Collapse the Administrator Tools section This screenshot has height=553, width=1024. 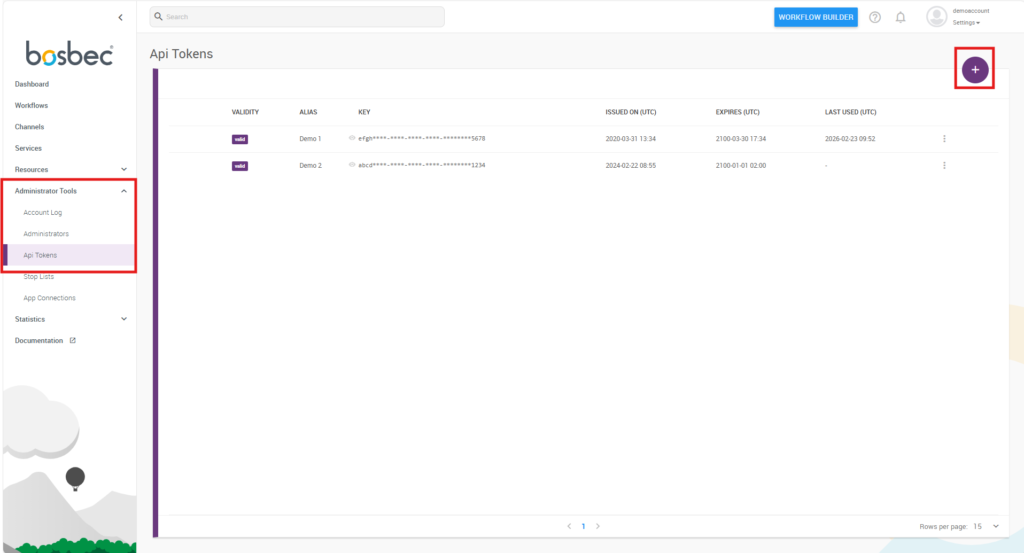(124, 191)
